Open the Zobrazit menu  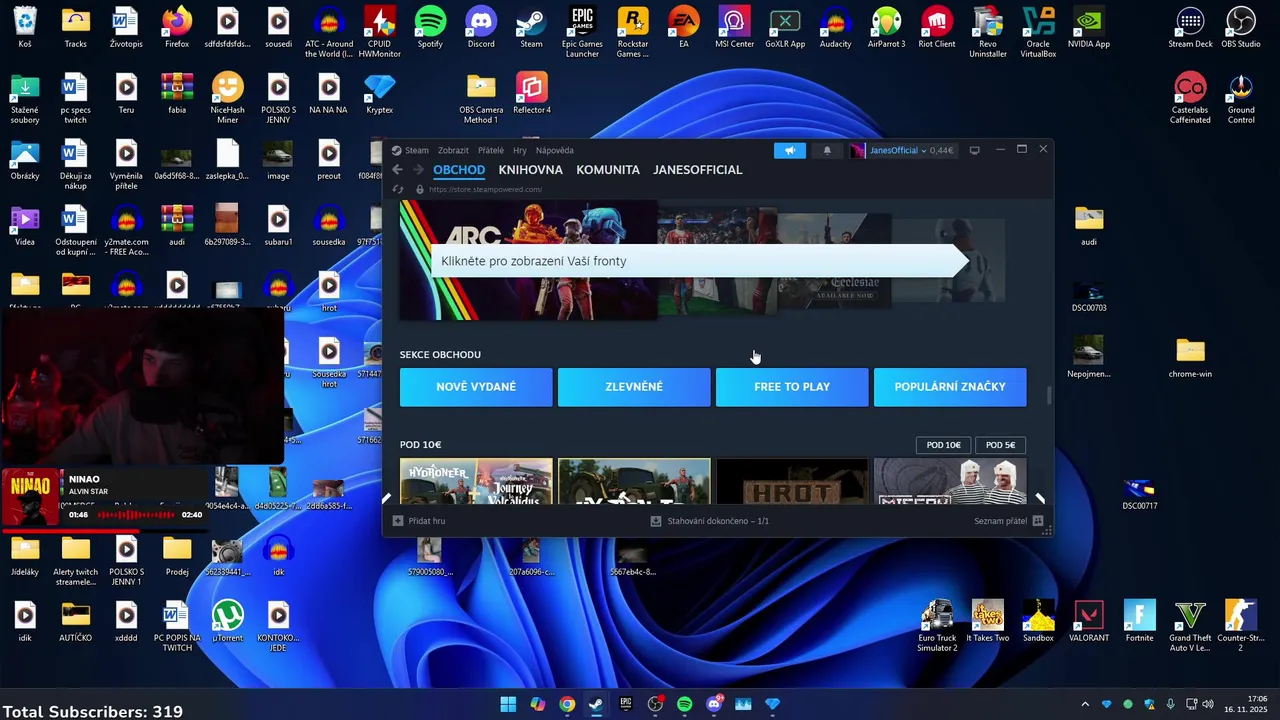tap(453, 150)
